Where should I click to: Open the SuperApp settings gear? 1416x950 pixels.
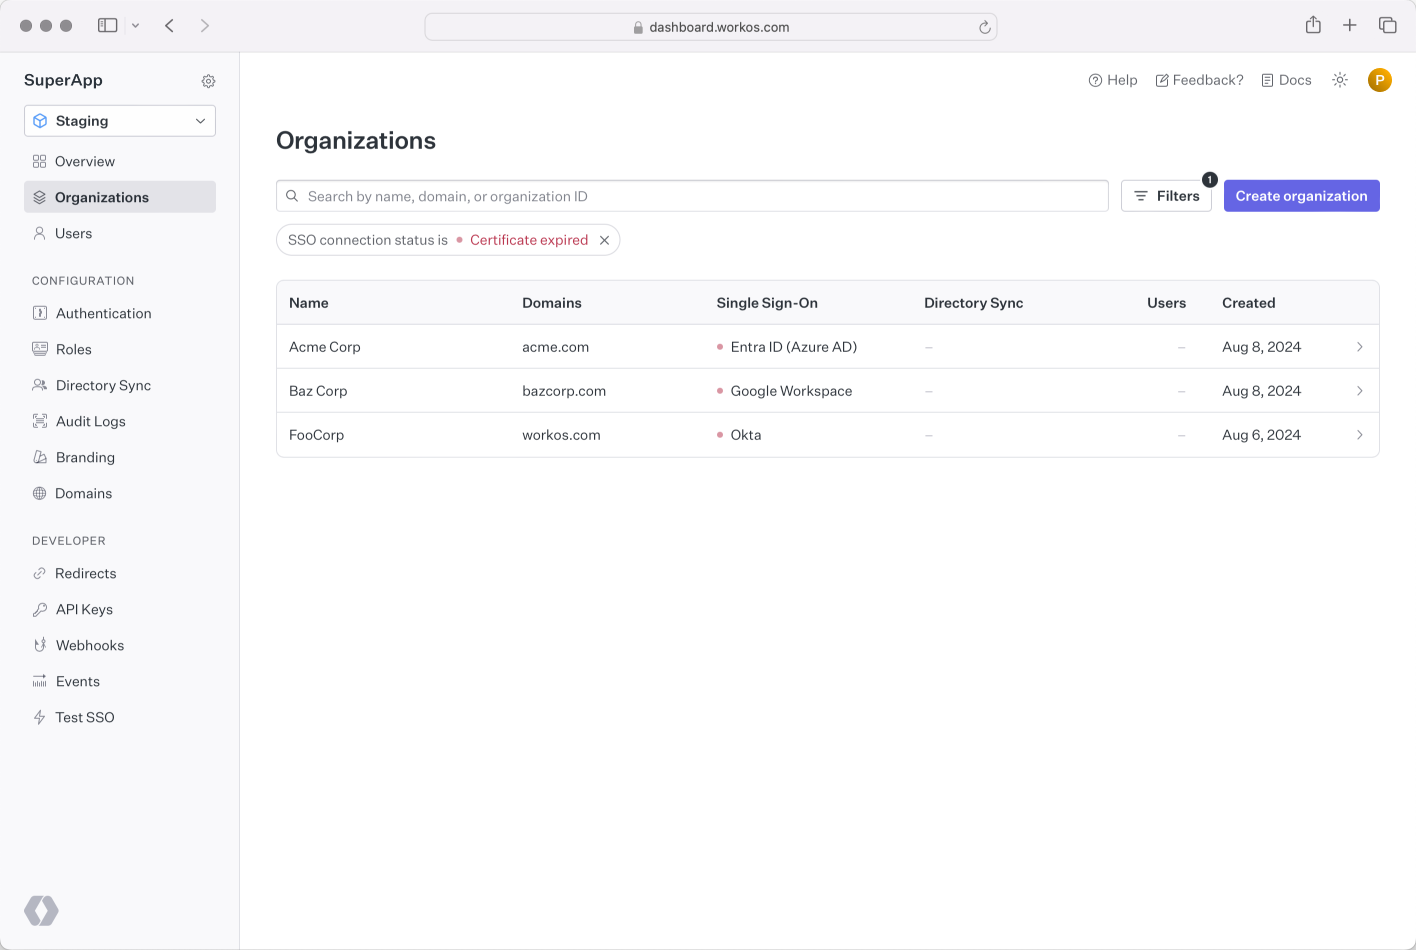(x=208, y=81)
